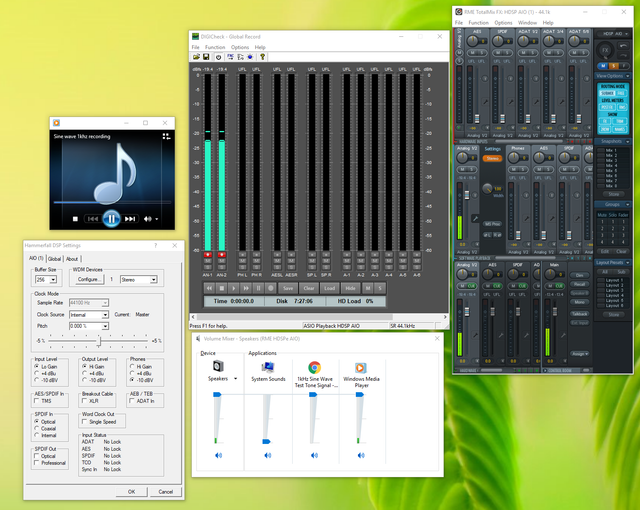Click the Speakers device icon in Volume Mixer
640x510 pixels.
tap(218, 366)
